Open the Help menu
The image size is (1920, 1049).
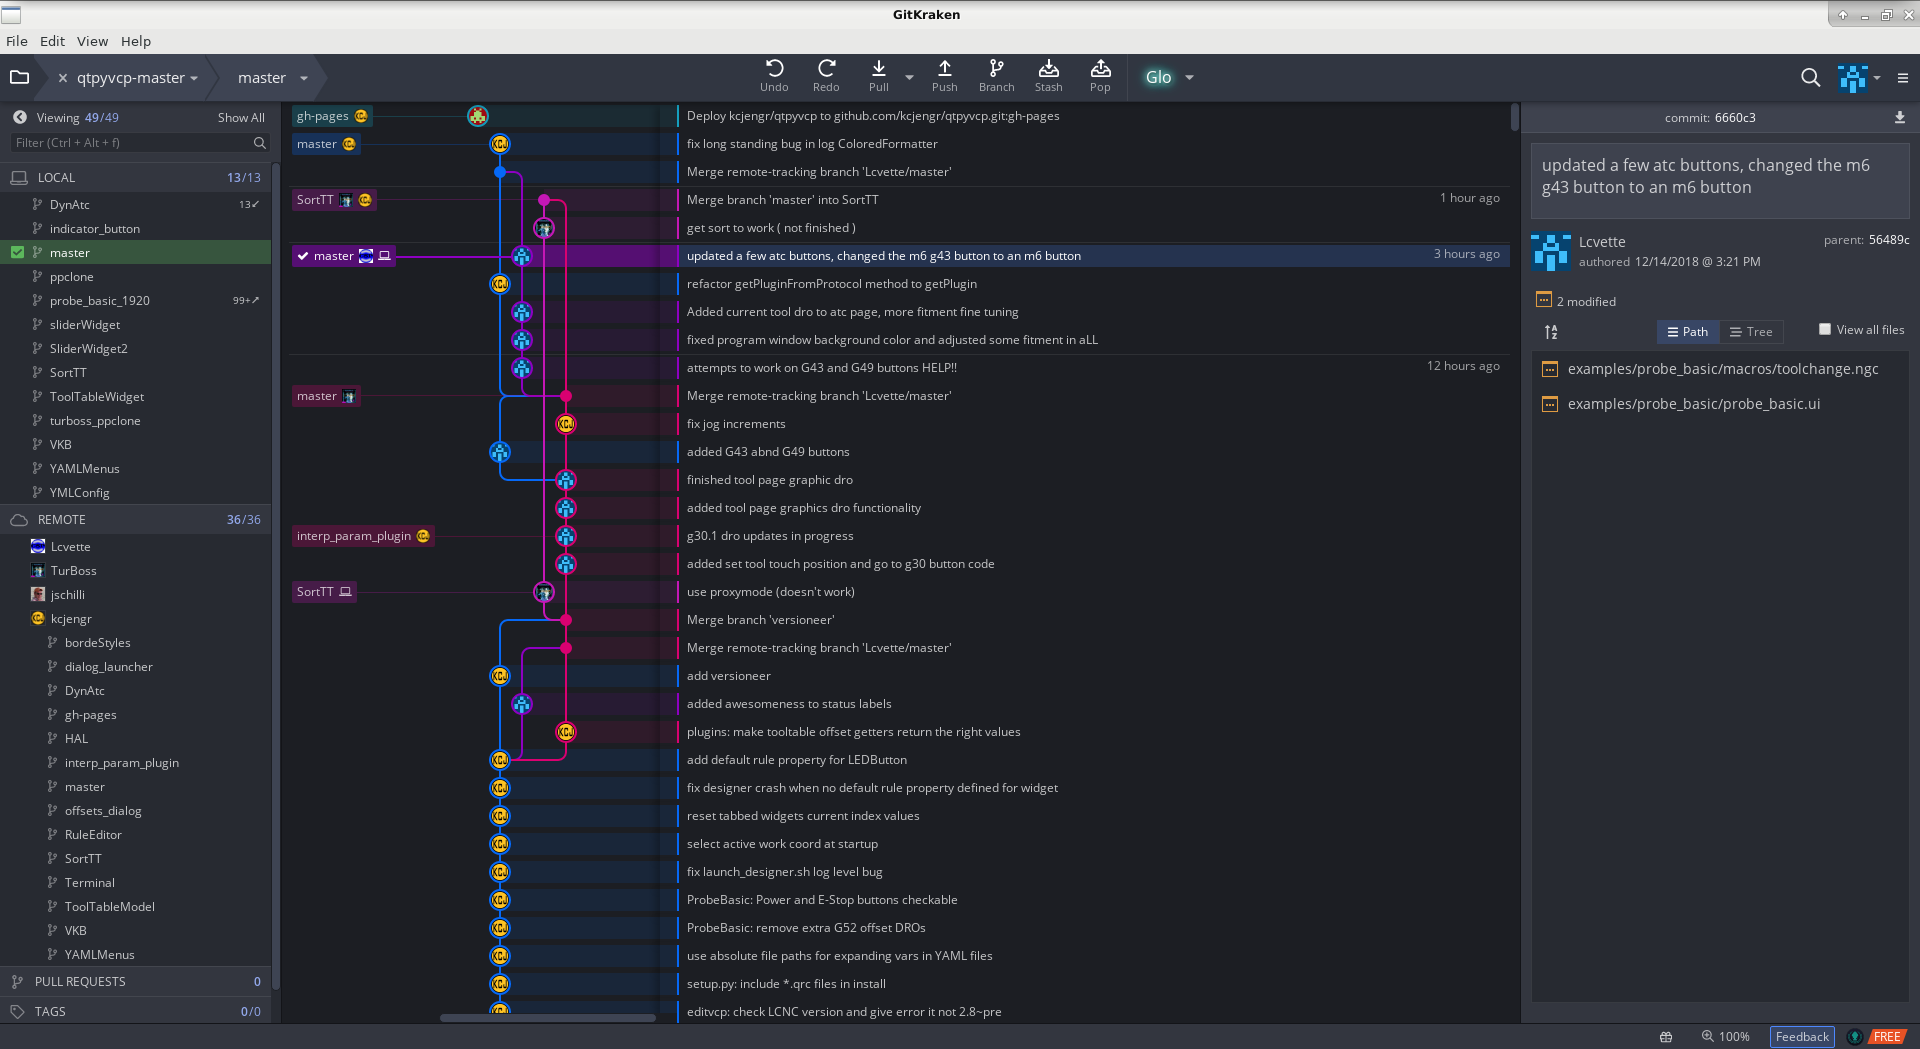pos(136,41)
